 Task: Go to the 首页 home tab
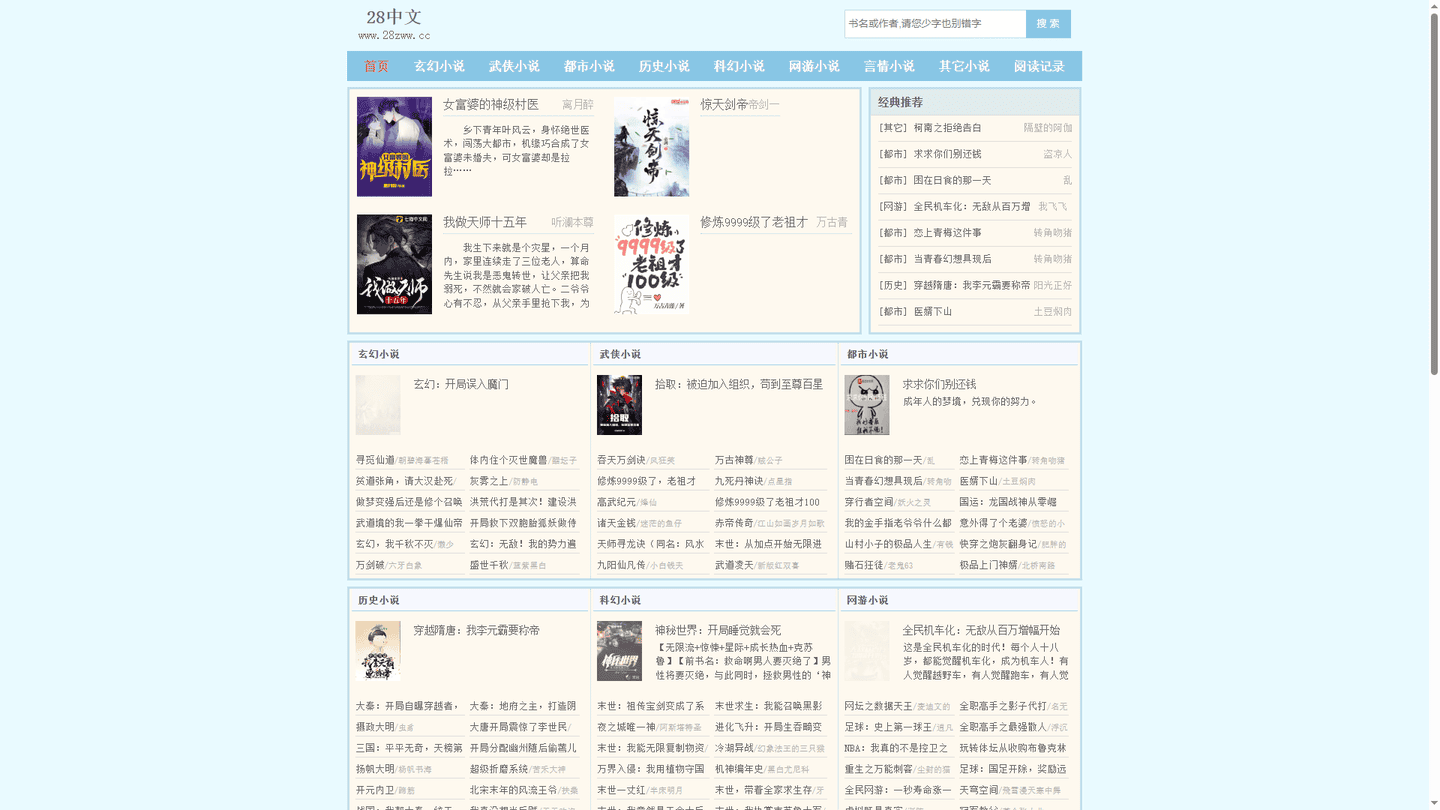[377, 66]
